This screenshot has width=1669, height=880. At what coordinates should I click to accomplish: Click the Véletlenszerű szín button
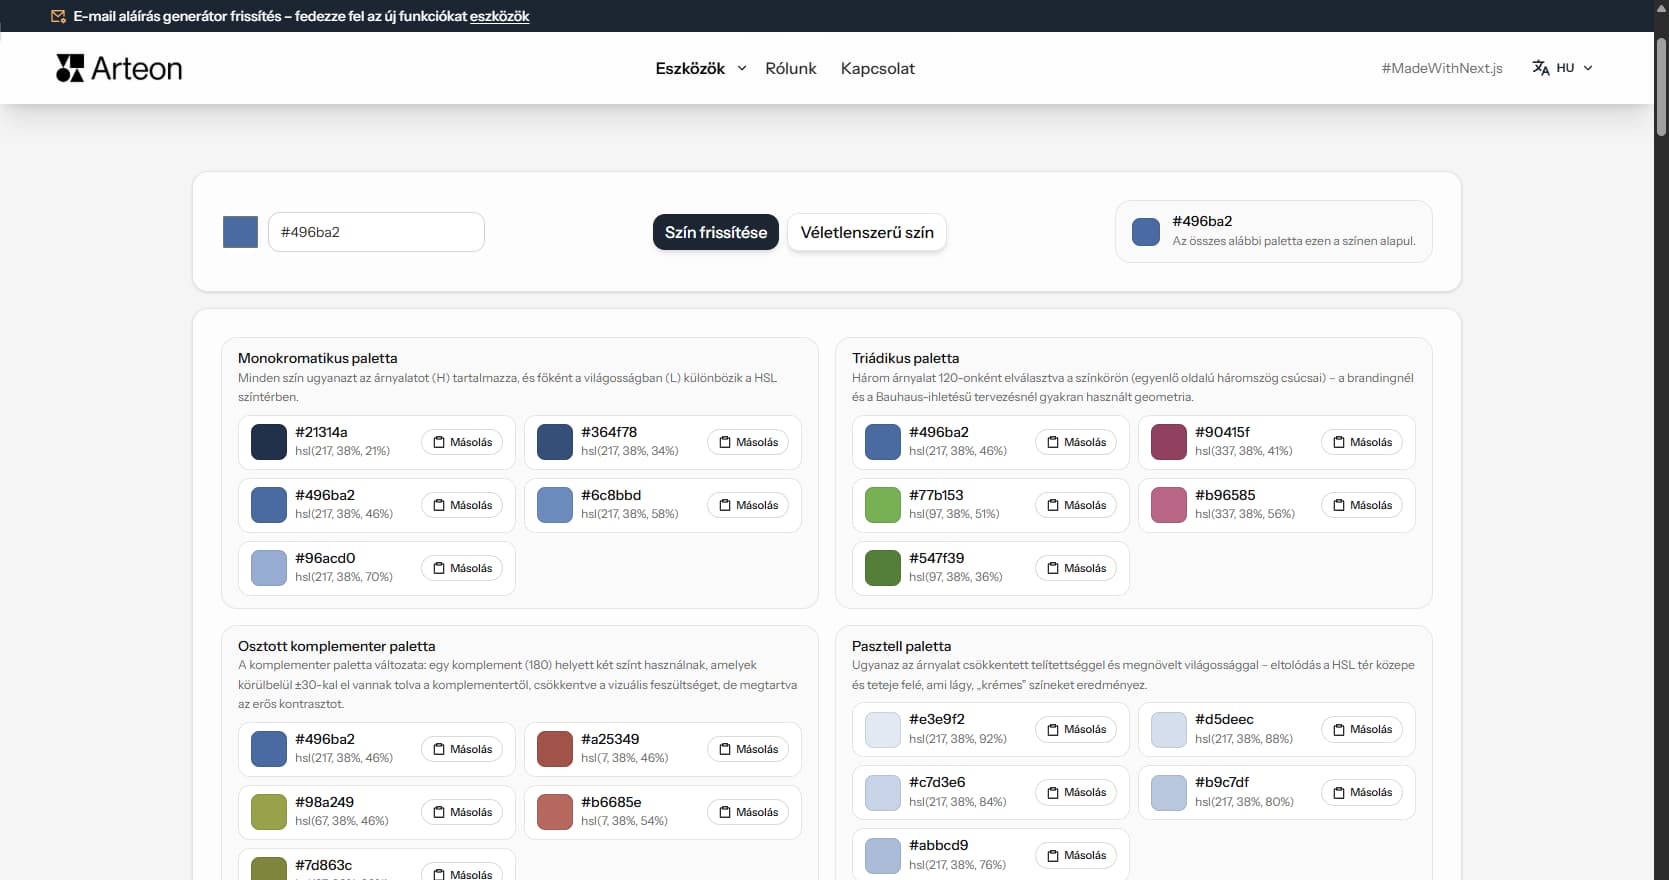[x=866, y=232]
